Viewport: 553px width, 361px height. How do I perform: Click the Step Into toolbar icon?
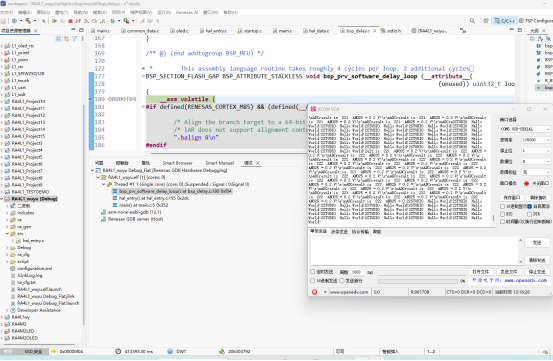point(86,21)
